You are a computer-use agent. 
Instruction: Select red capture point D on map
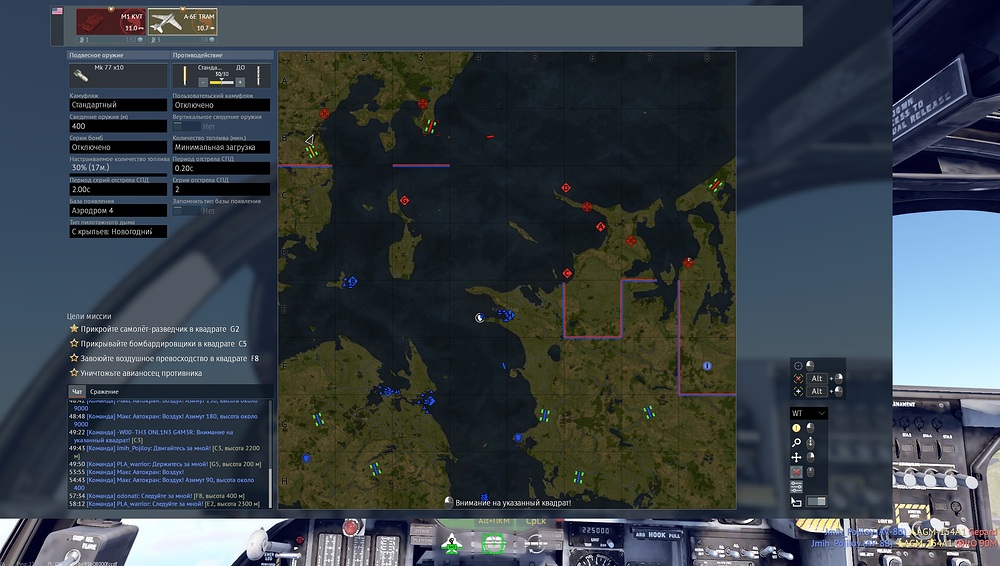click(x=566, y=188)
